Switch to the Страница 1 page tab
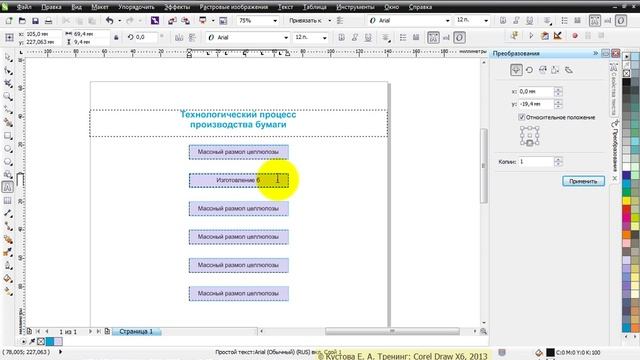This screenshot has height=360, width=640. tap(136, 331)
